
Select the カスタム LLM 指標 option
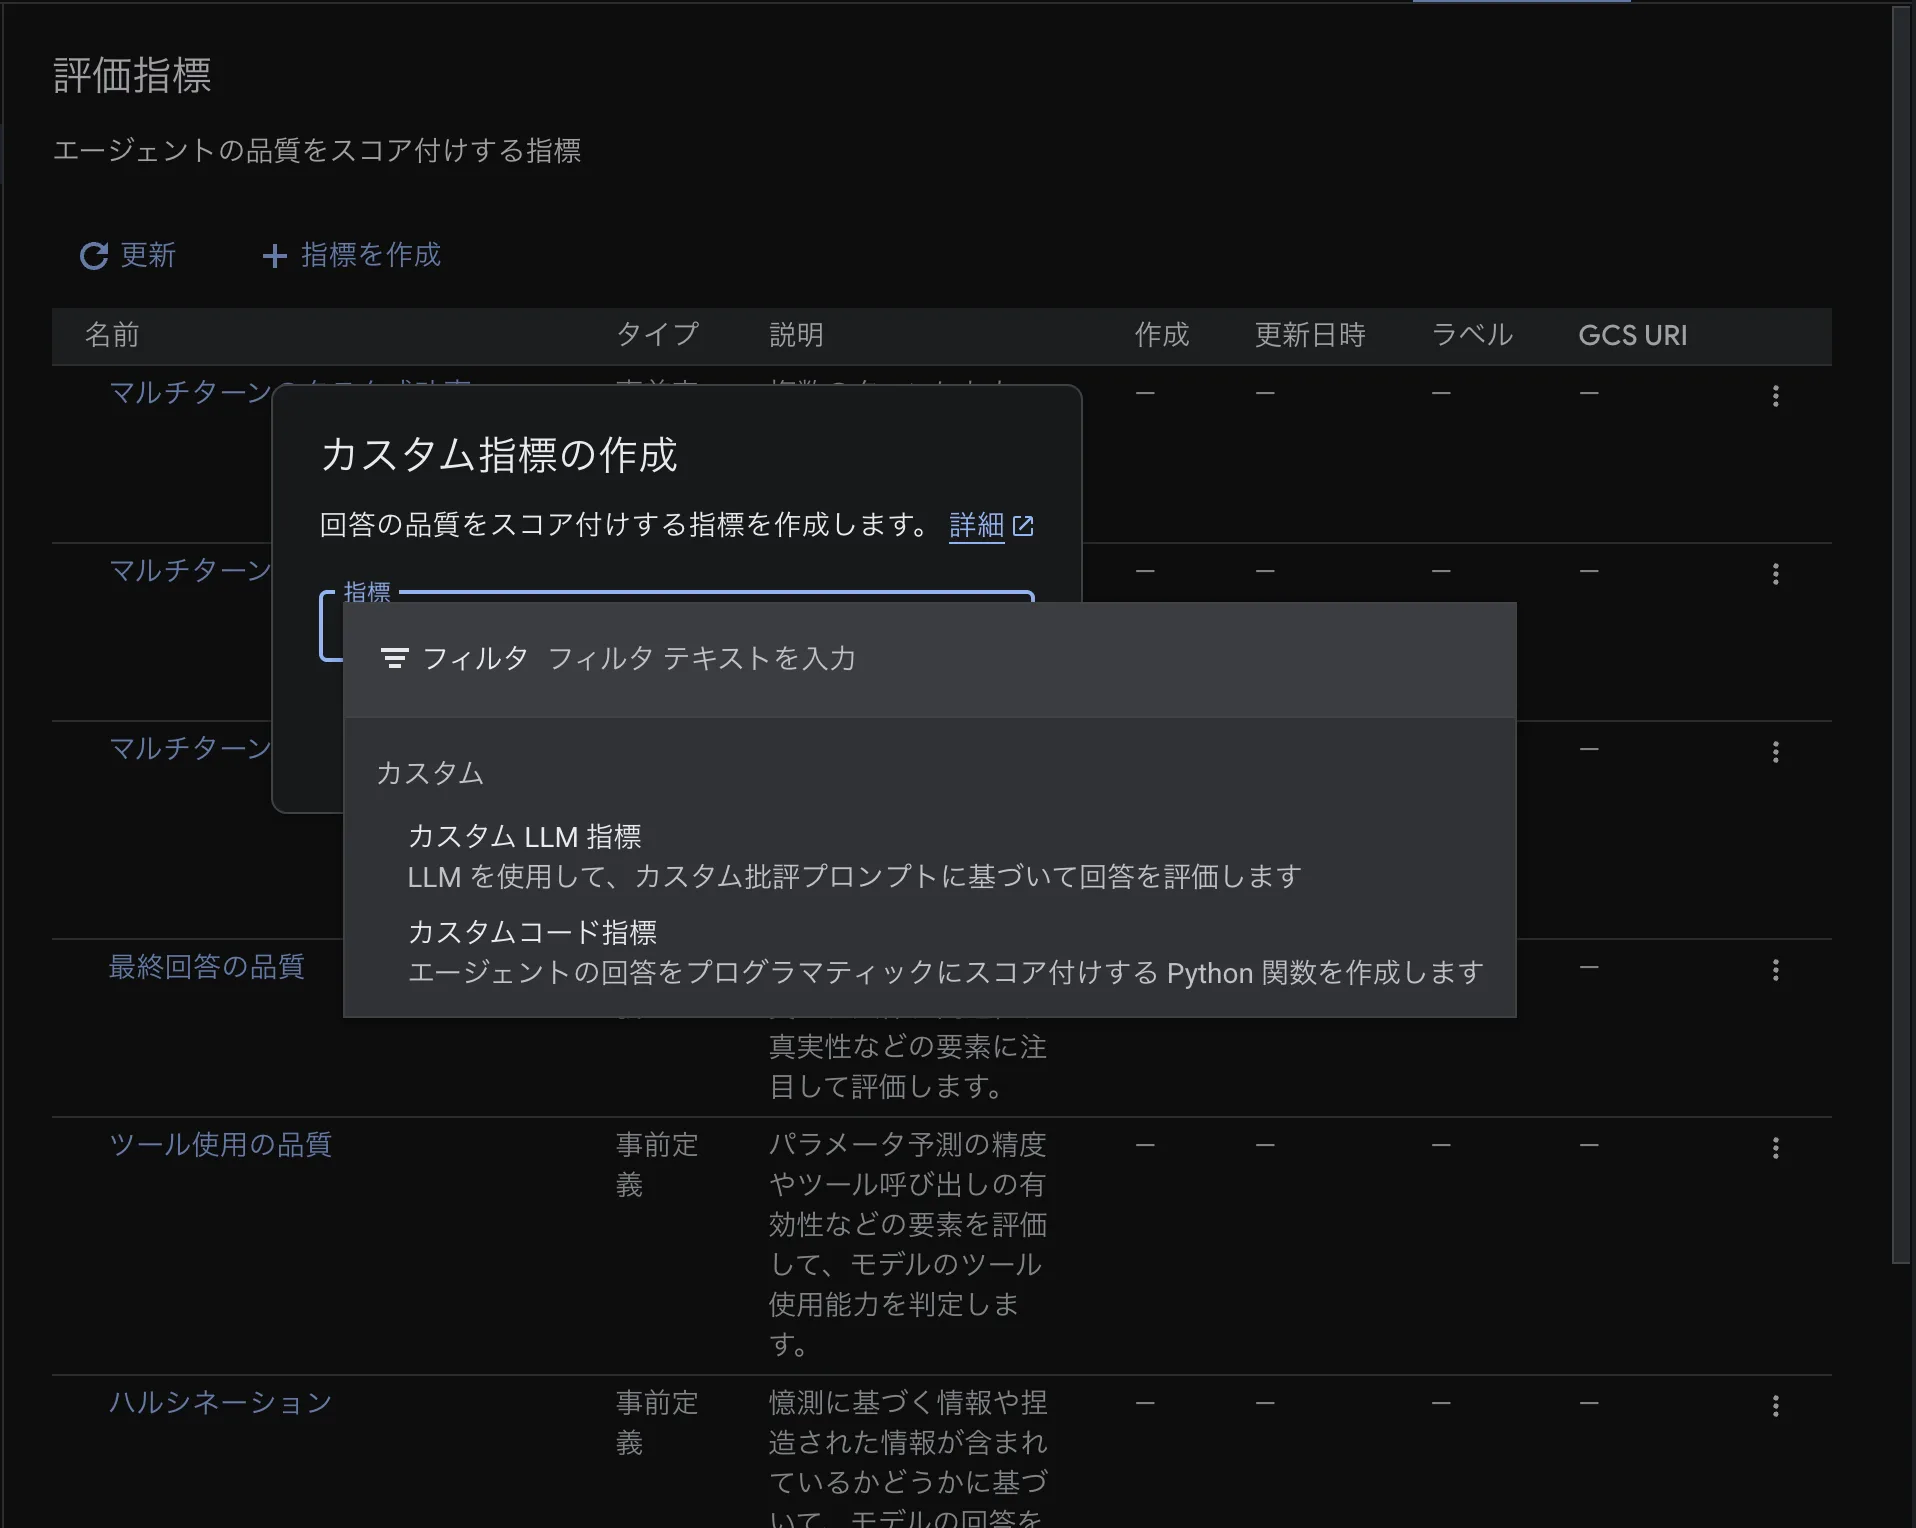[929, 856]
